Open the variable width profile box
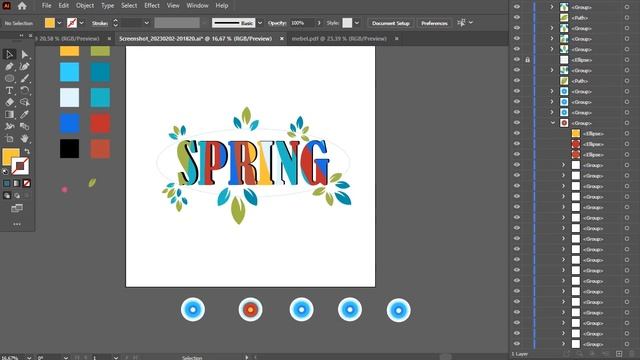640x360 pixels. 177,23
